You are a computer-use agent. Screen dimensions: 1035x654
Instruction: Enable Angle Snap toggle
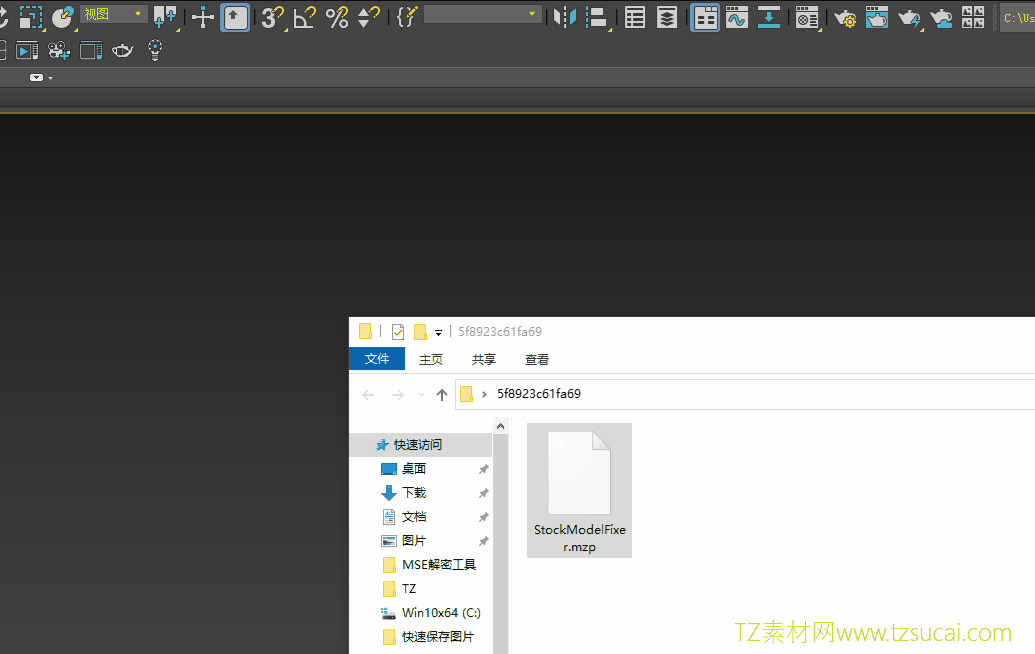coord(304,17)
